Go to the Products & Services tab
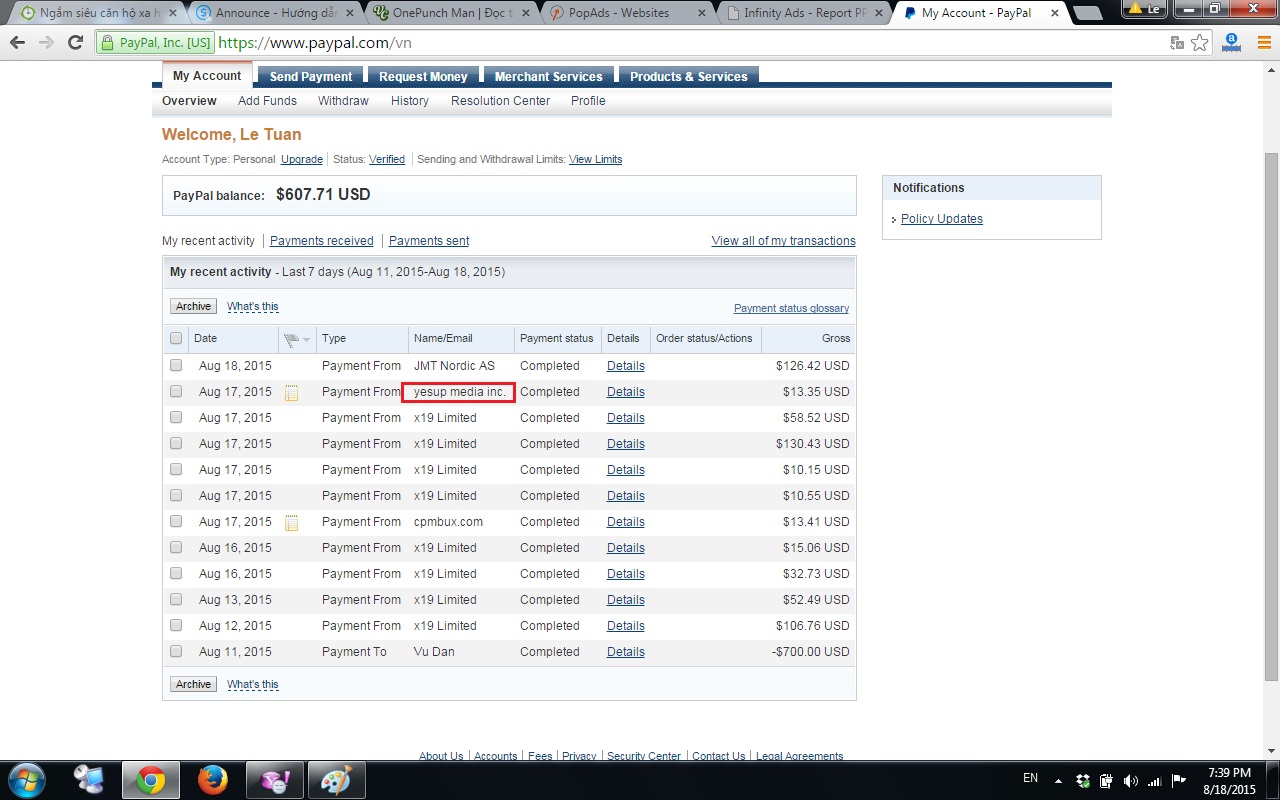 689,77
